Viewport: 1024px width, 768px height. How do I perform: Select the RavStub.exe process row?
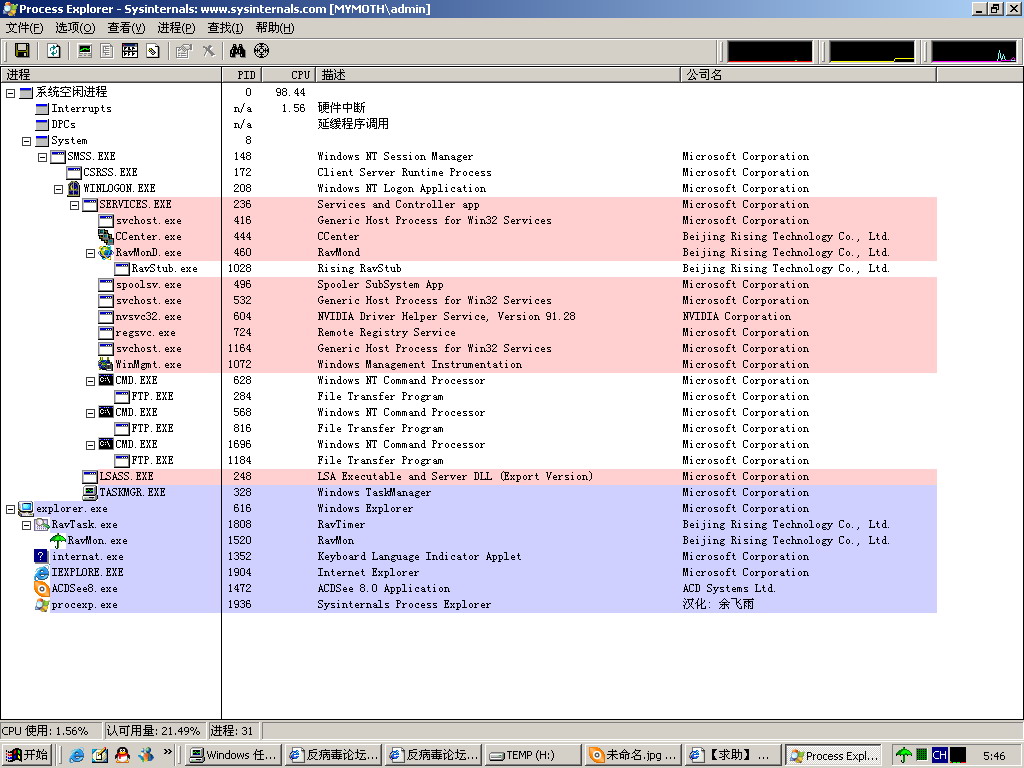469,268
